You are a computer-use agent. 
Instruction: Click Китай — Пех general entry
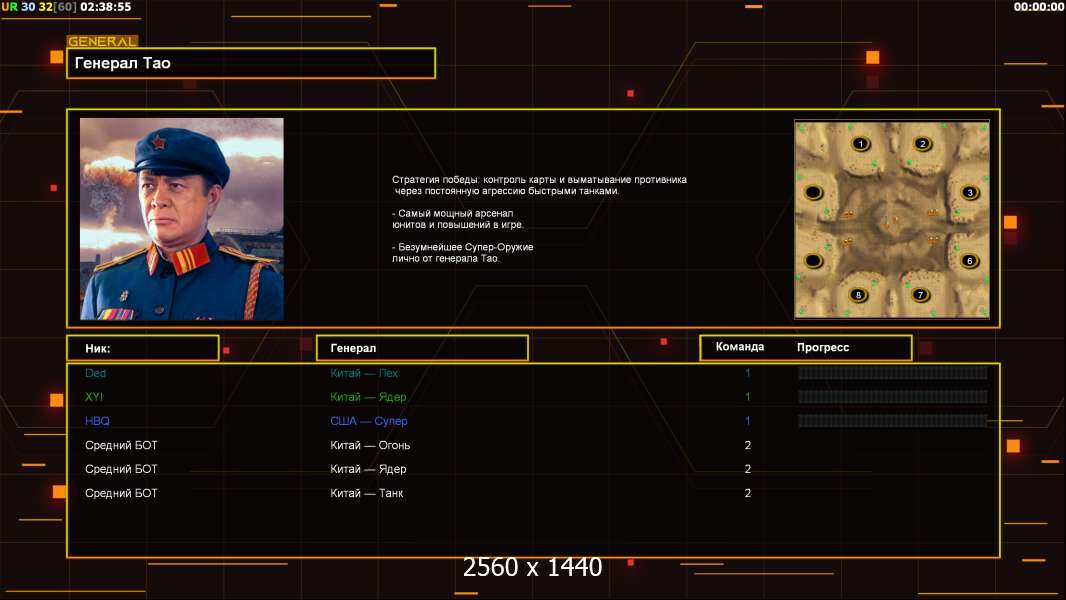(364, 373)
